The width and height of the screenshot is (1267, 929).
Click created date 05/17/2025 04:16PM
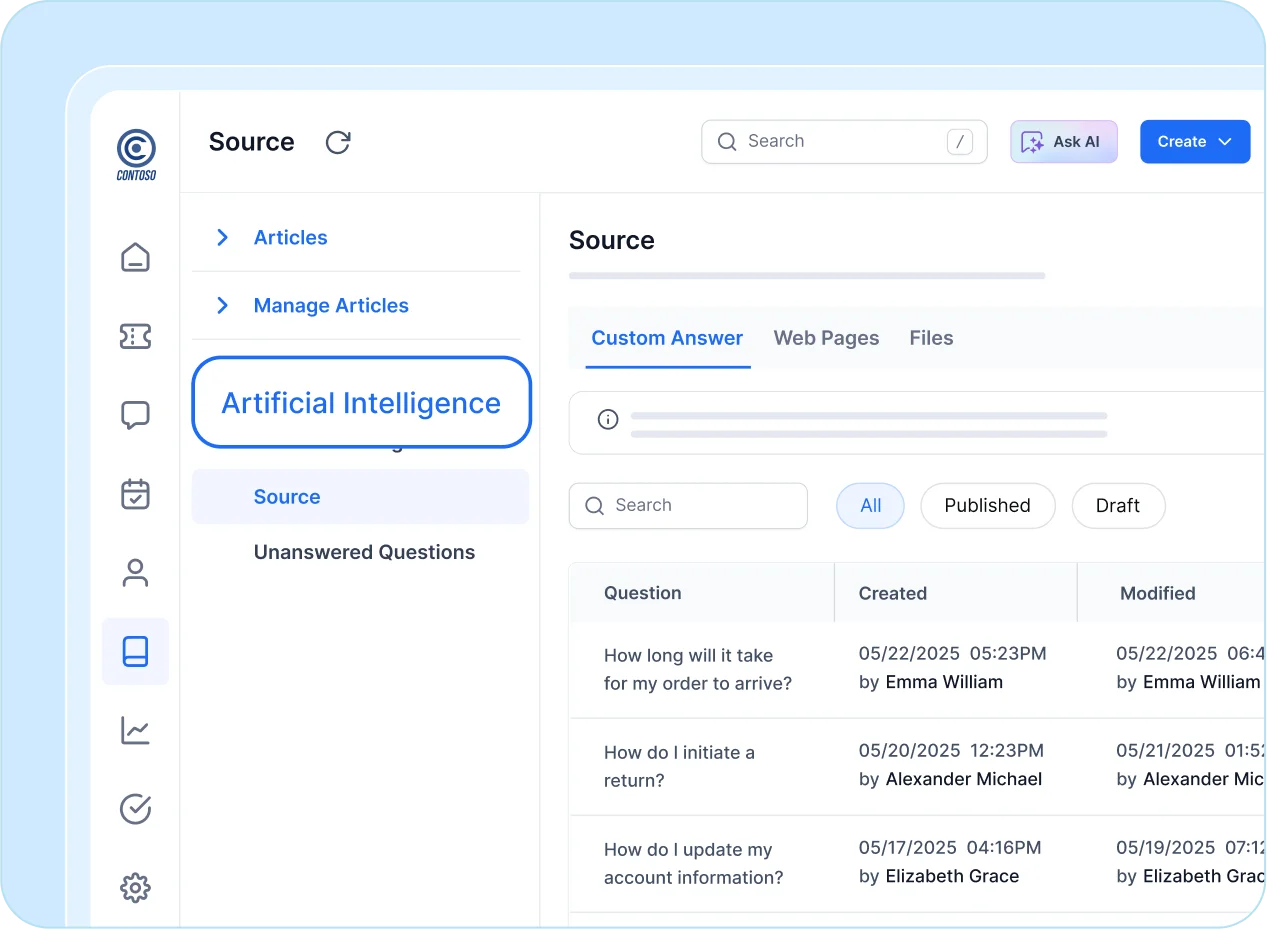pyautogui.click(x=950, y=848)
